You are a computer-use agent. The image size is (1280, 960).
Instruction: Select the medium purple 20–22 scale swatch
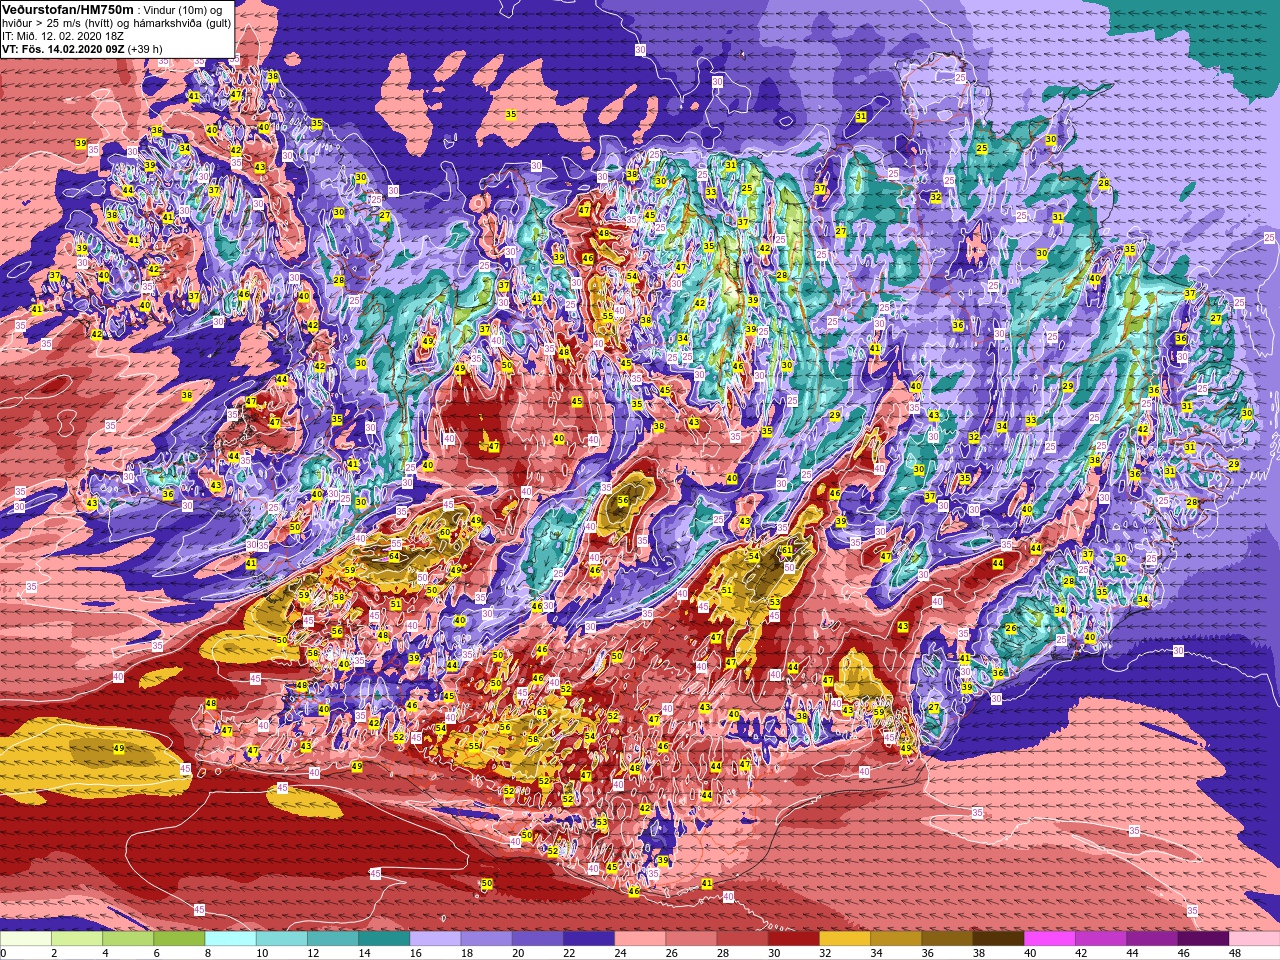coord(537,938)
